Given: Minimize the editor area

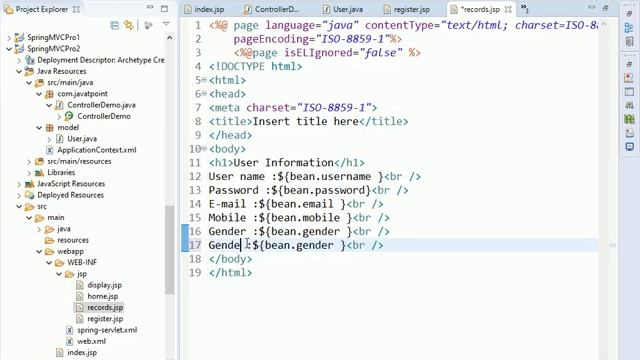Looking at the screenshot, I should point(591,8).
